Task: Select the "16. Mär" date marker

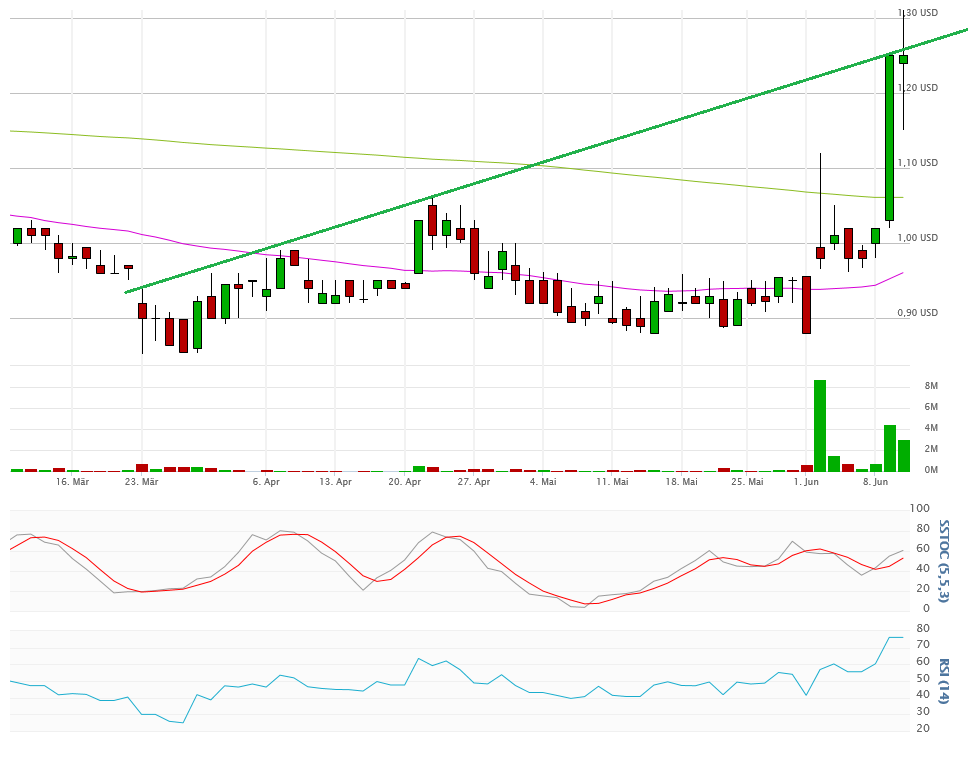Action: tap(73, 482)
